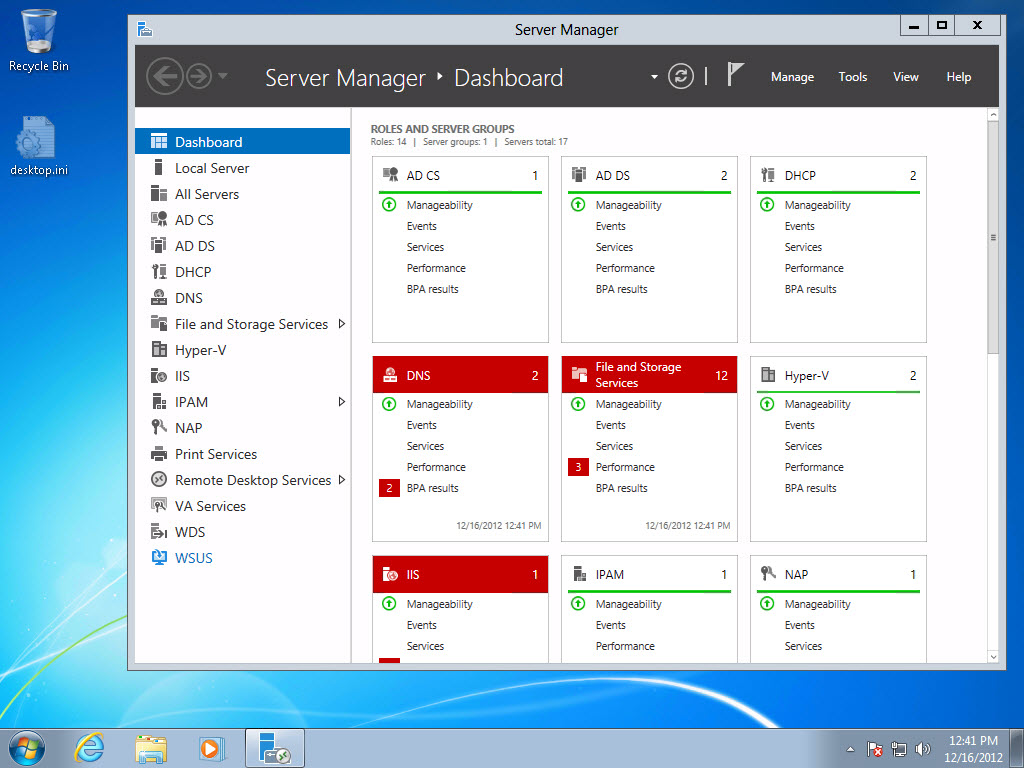Open the Manage menu
1024x768 pixels.
click(792, 76)
